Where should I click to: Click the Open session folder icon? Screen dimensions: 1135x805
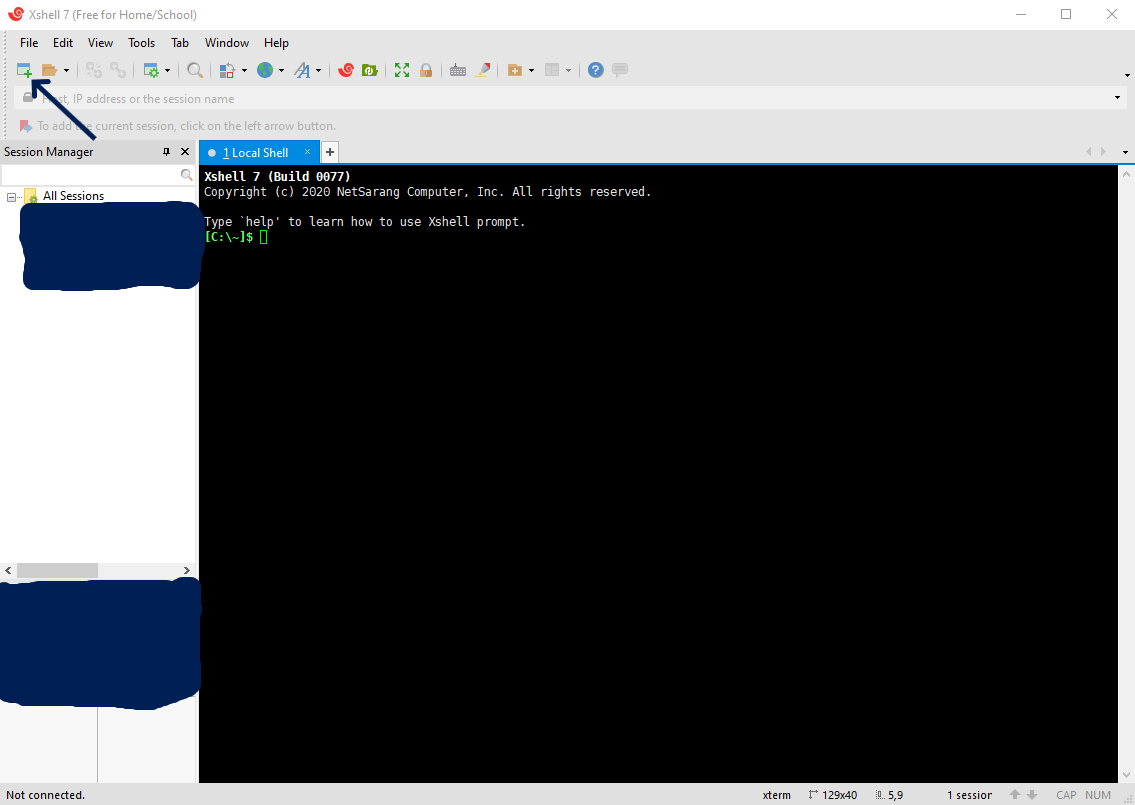tap(49, 70)
